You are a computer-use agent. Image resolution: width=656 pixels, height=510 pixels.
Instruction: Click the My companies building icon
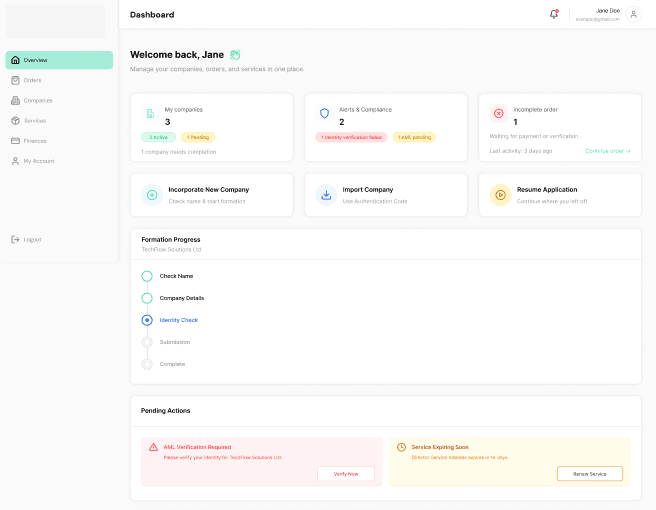(x=150, y=113)
